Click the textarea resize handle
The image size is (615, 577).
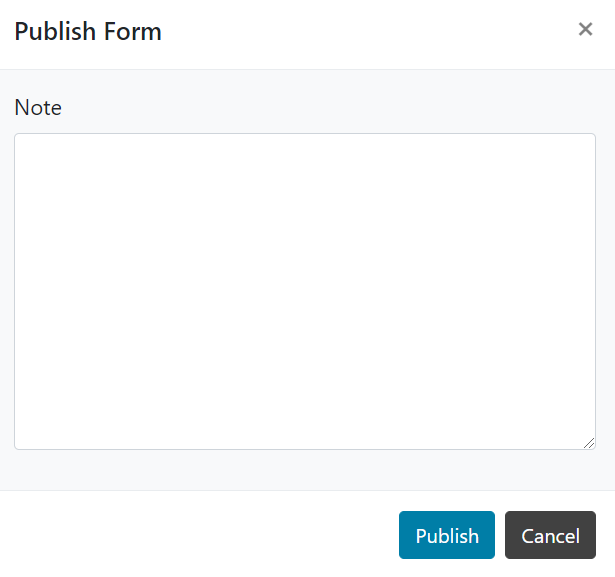pos(589,442)
